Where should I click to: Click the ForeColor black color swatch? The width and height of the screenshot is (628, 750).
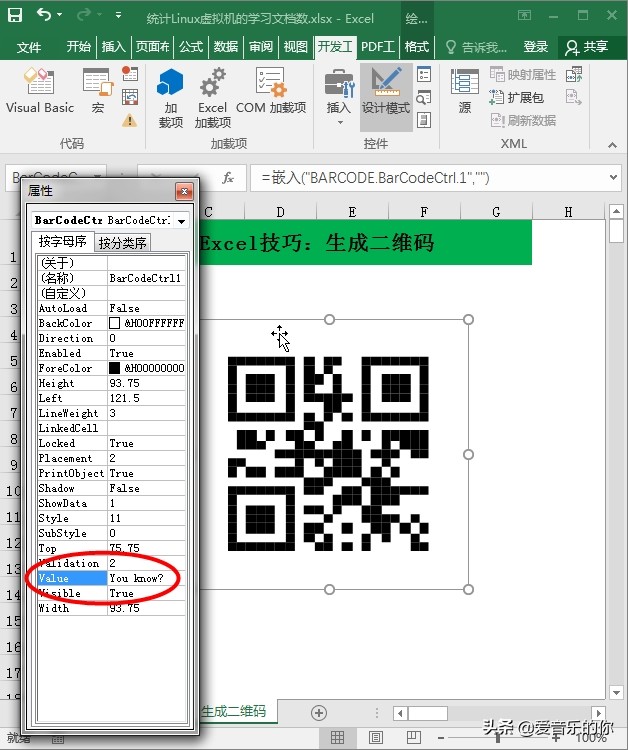coord(114,368)
